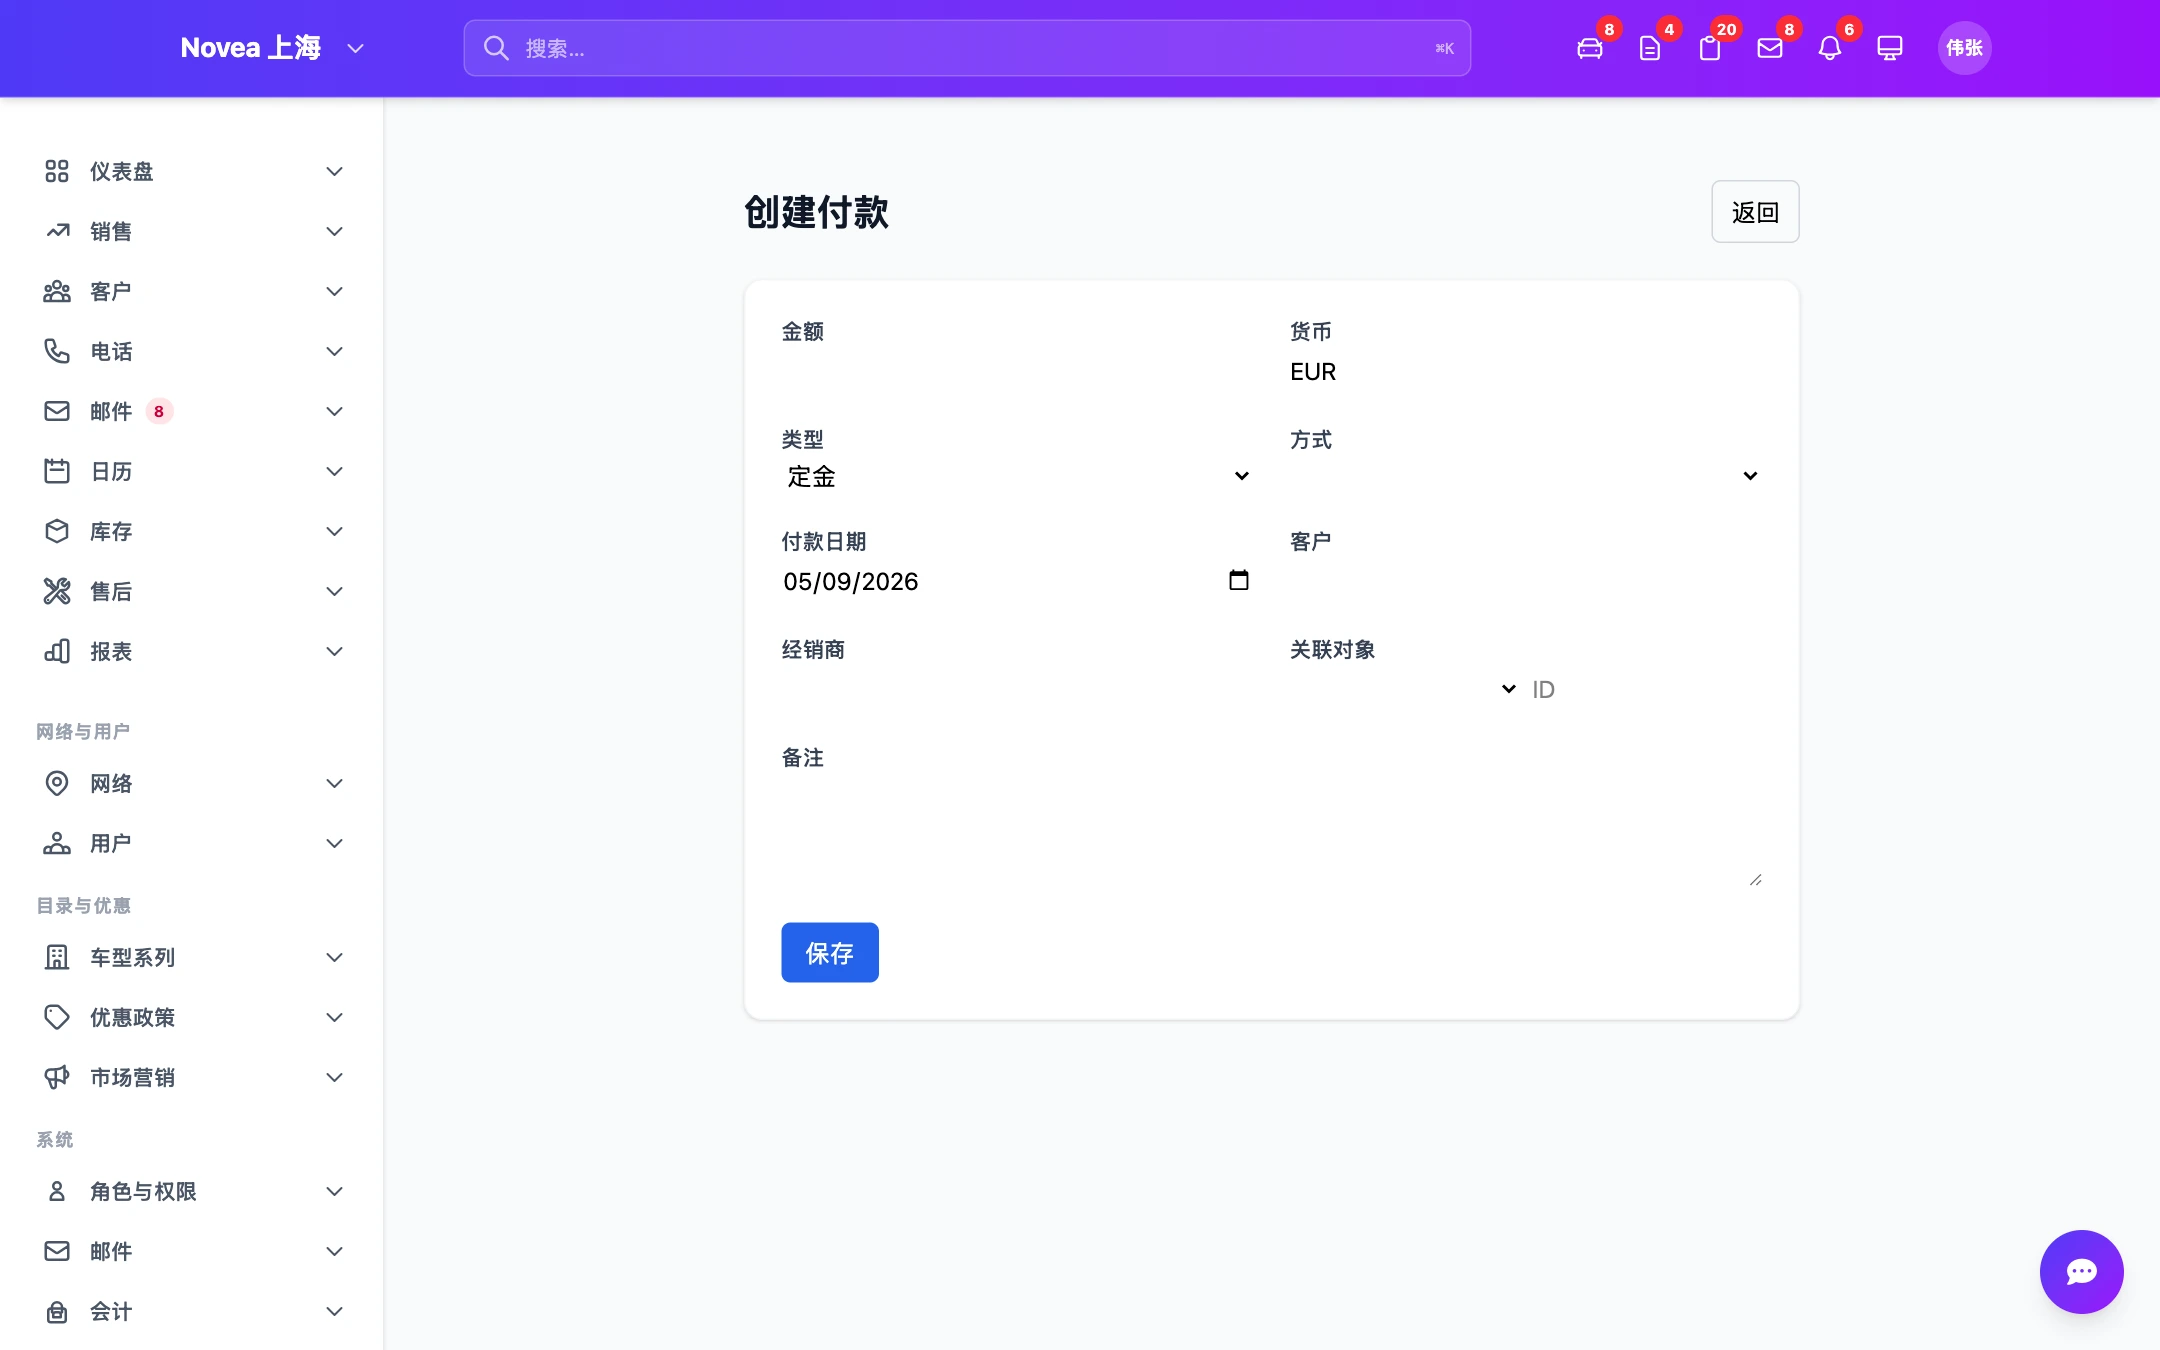Click into the 备注 notes textarea
This screenshot has width=2160, height=1350.
[x=1272, y=832]
